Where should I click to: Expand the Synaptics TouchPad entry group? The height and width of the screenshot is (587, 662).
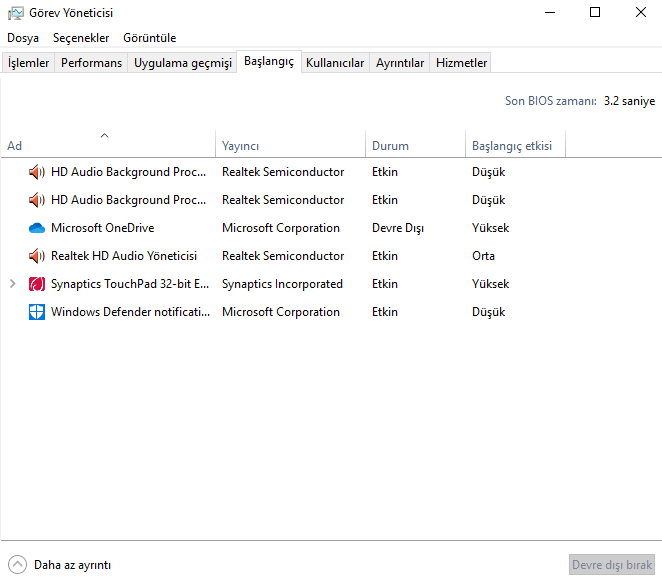point(13,284)
